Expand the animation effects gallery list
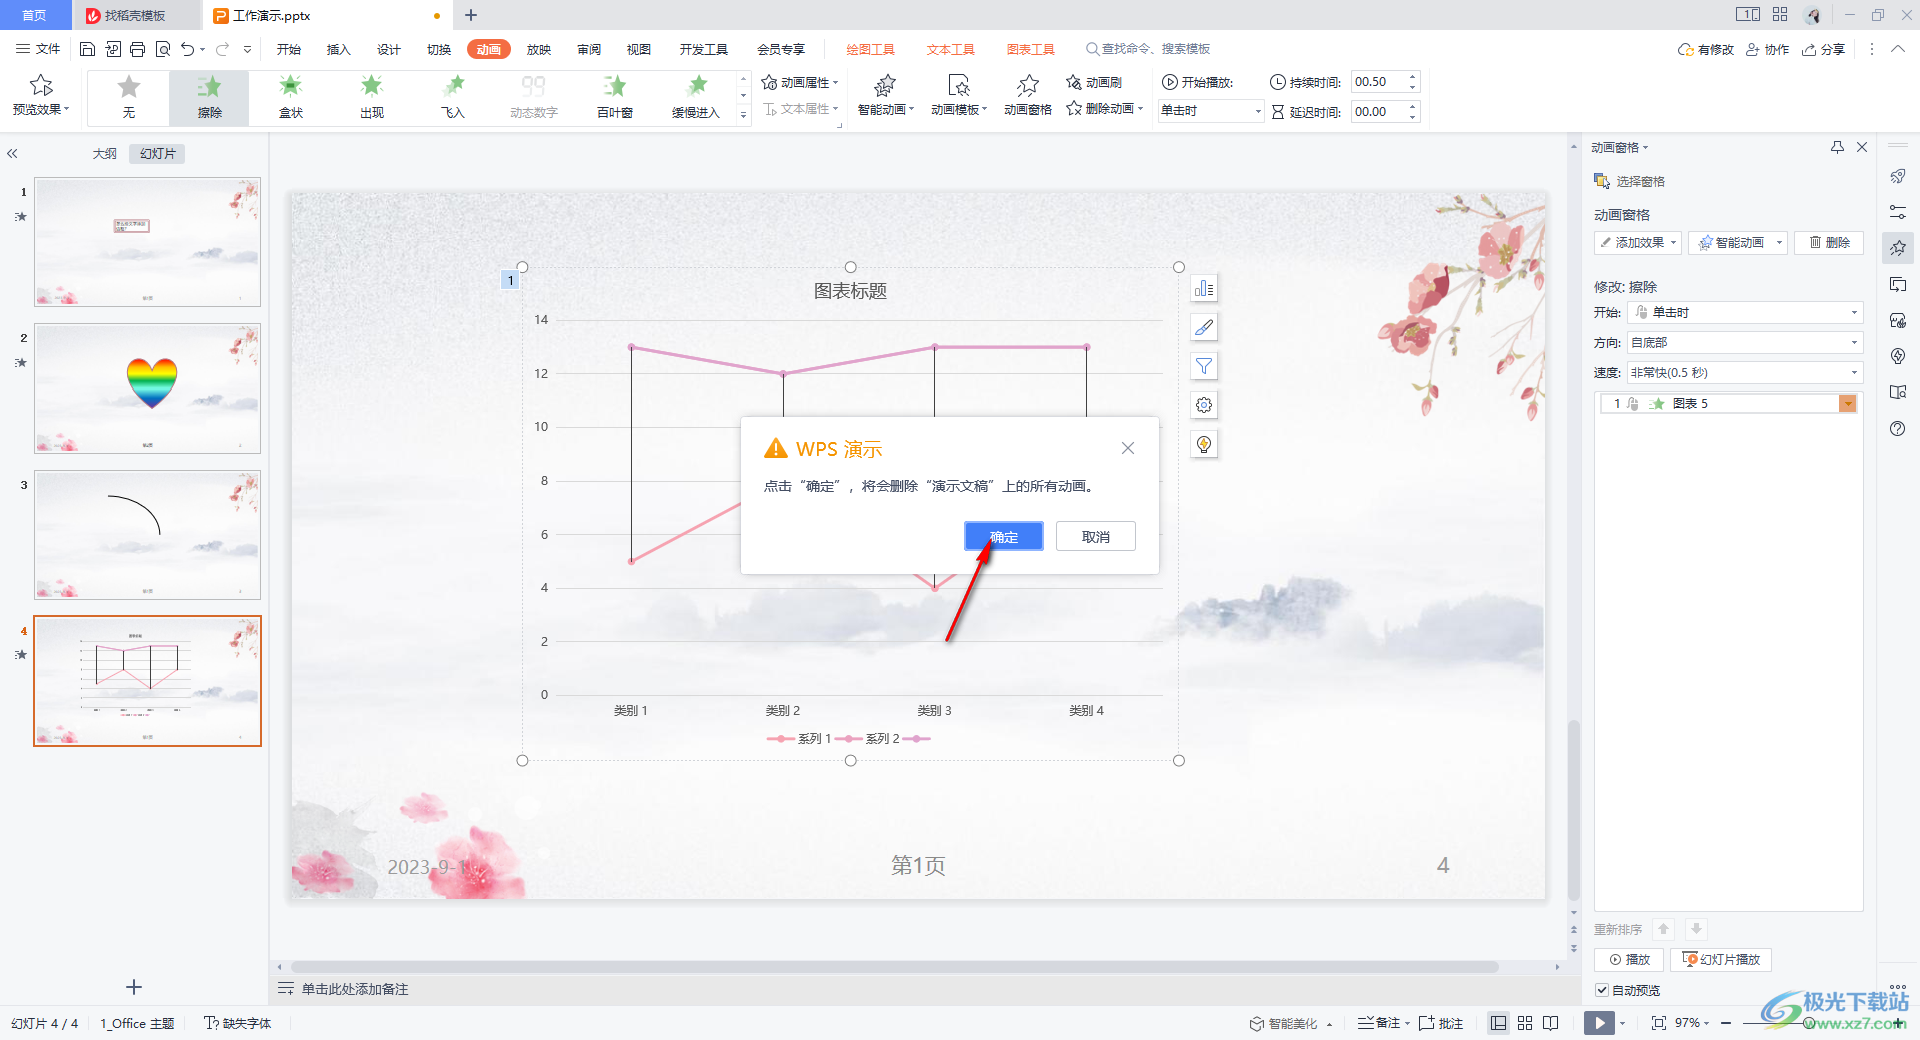 (x=743, y=115)
